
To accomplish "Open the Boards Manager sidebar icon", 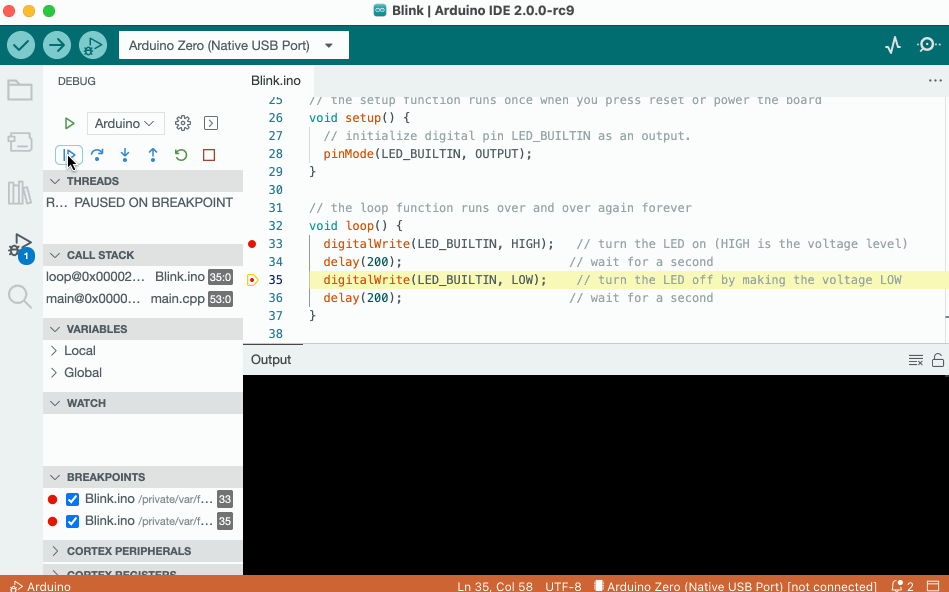I will click(20, 141).
